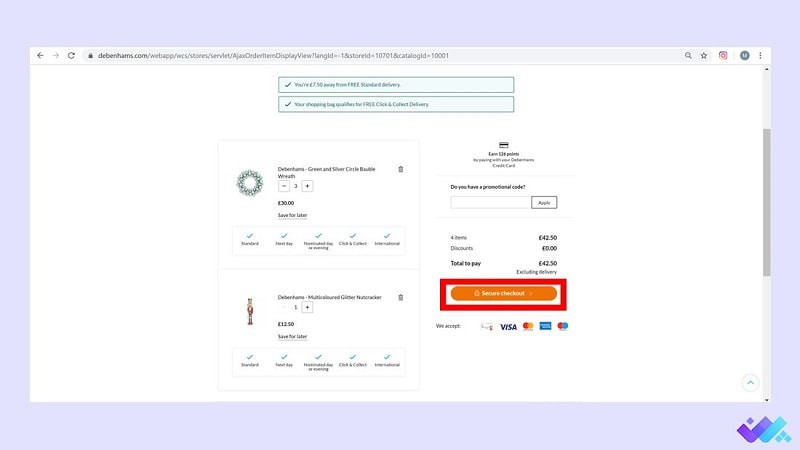Click the Secure checkout button
Screen dimensions: 800x450
tap(504, 293)
